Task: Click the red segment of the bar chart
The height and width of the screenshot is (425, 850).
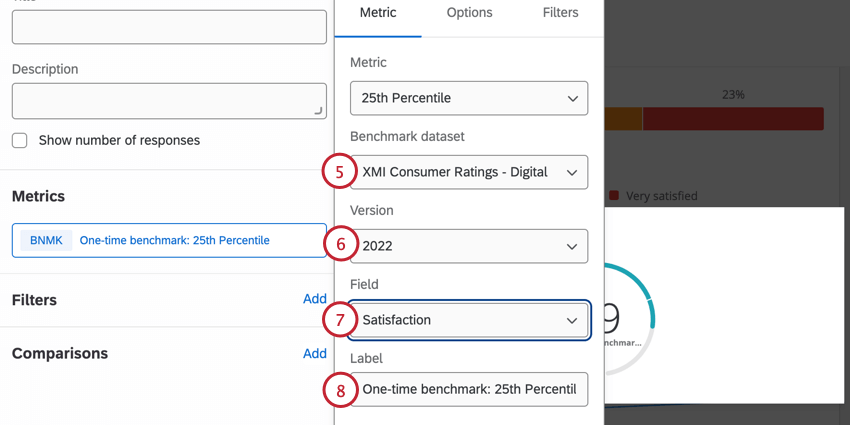Action: point(732,119)
